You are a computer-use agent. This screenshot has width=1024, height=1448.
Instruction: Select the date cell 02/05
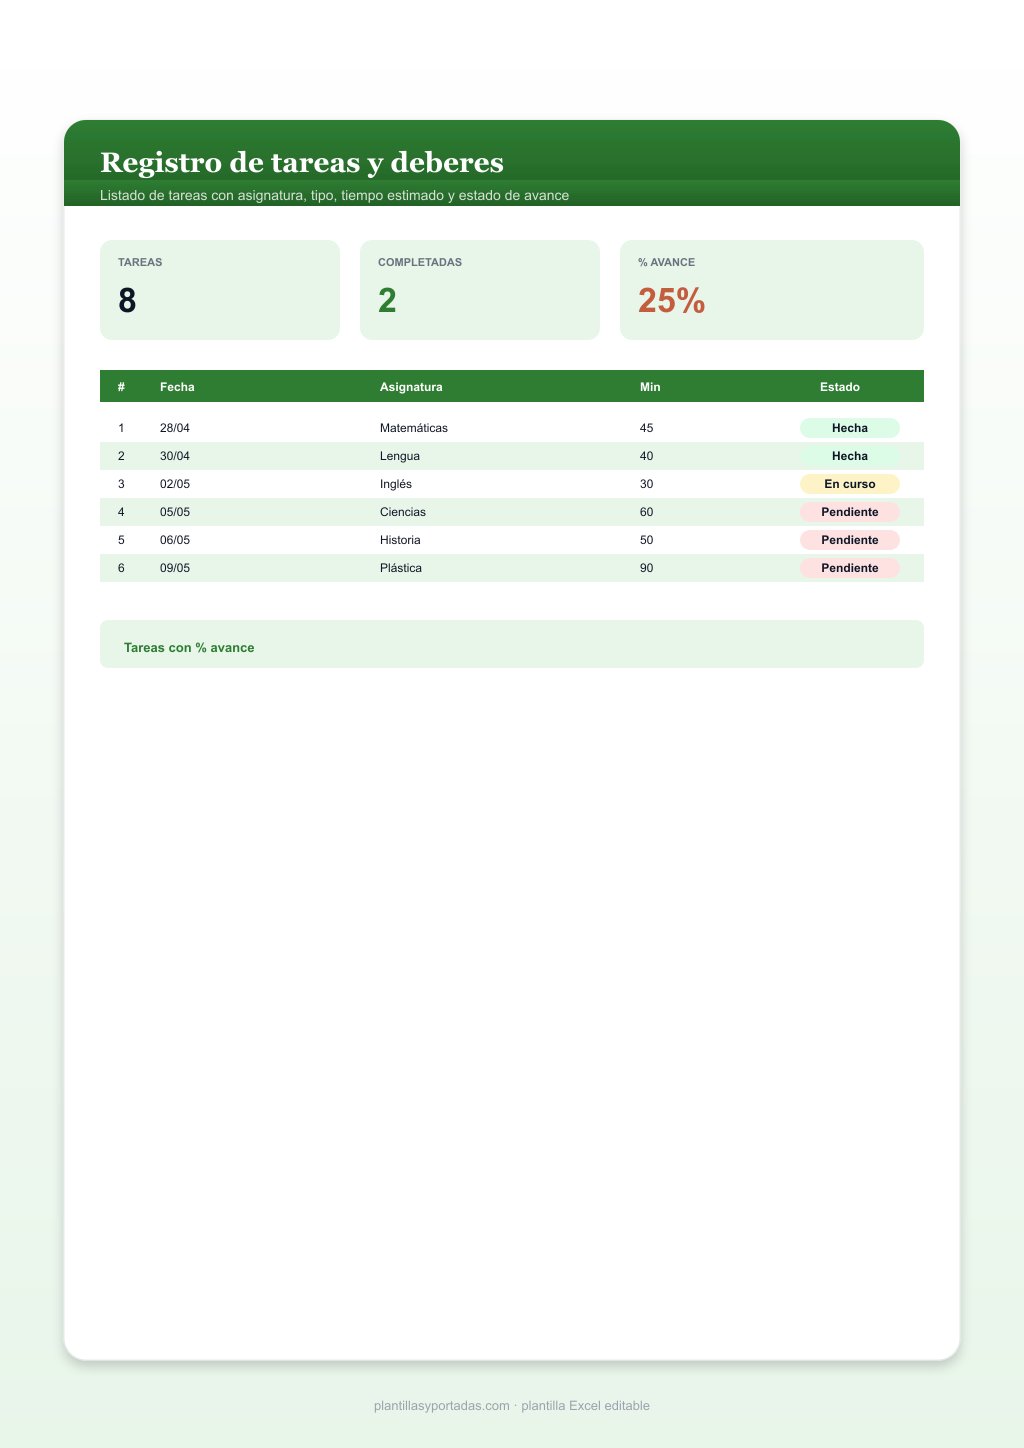tap(175, 484)
